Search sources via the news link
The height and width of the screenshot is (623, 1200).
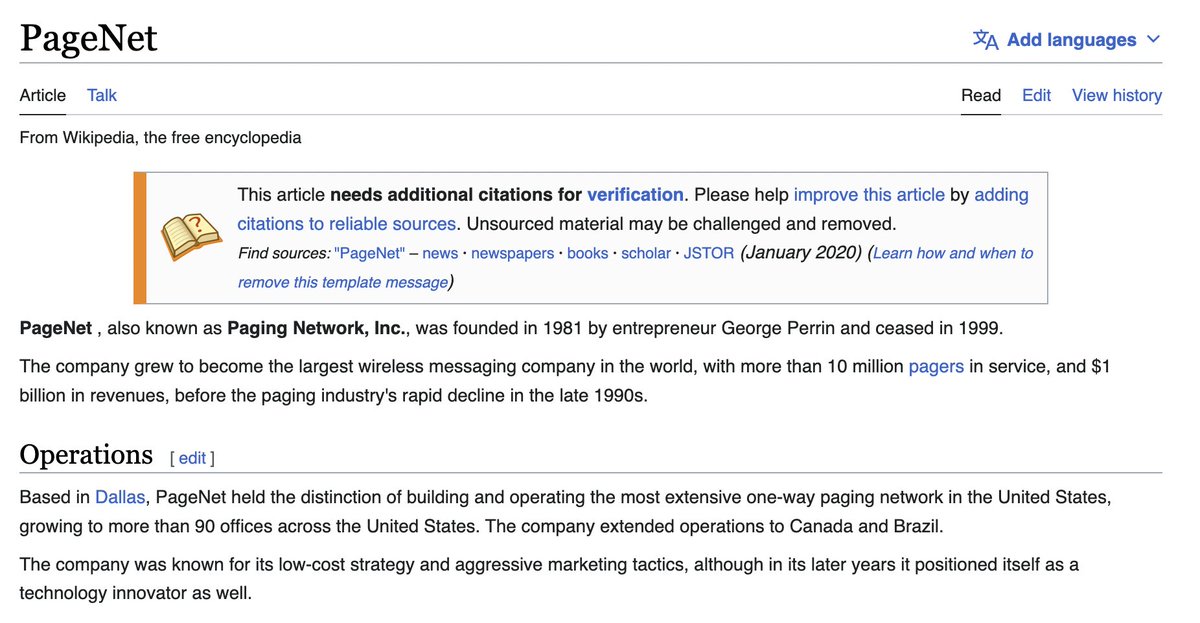pyautogui.click(x=440, y=253)
